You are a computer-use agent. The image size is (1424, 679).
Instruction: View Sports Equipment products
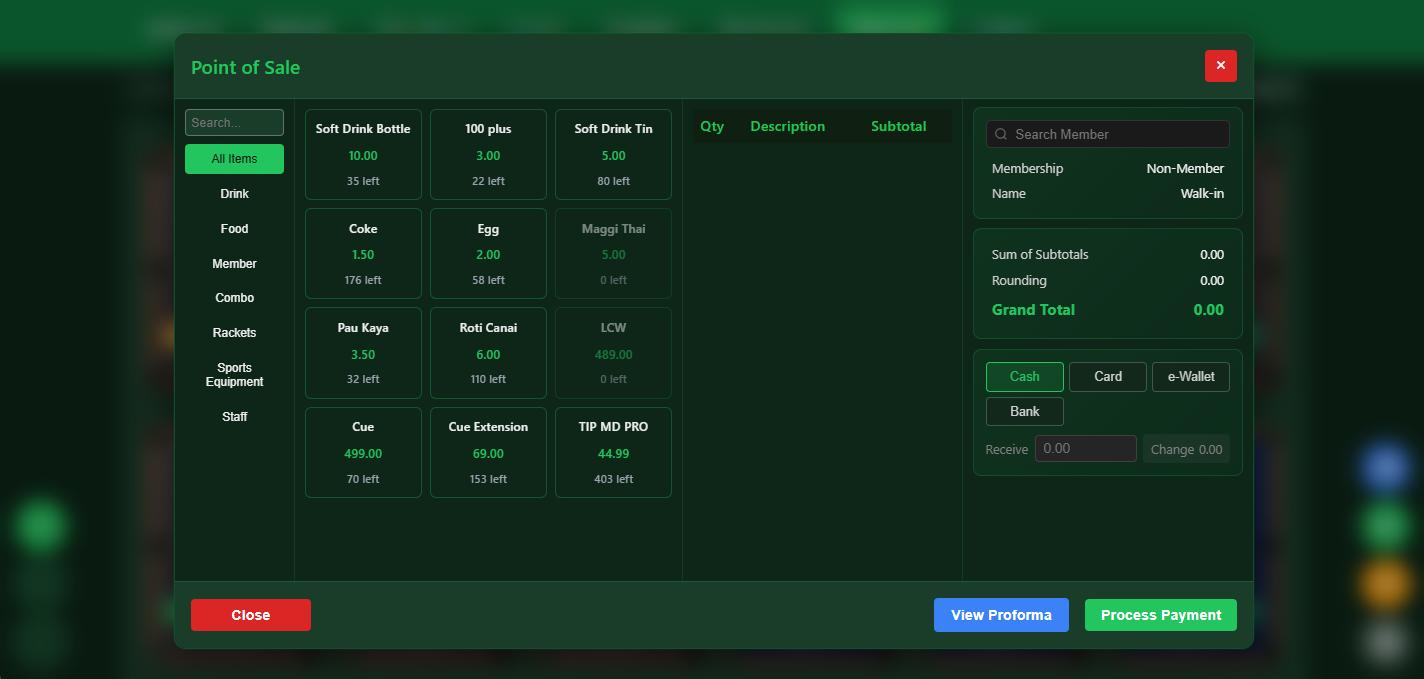click(234, 374)
